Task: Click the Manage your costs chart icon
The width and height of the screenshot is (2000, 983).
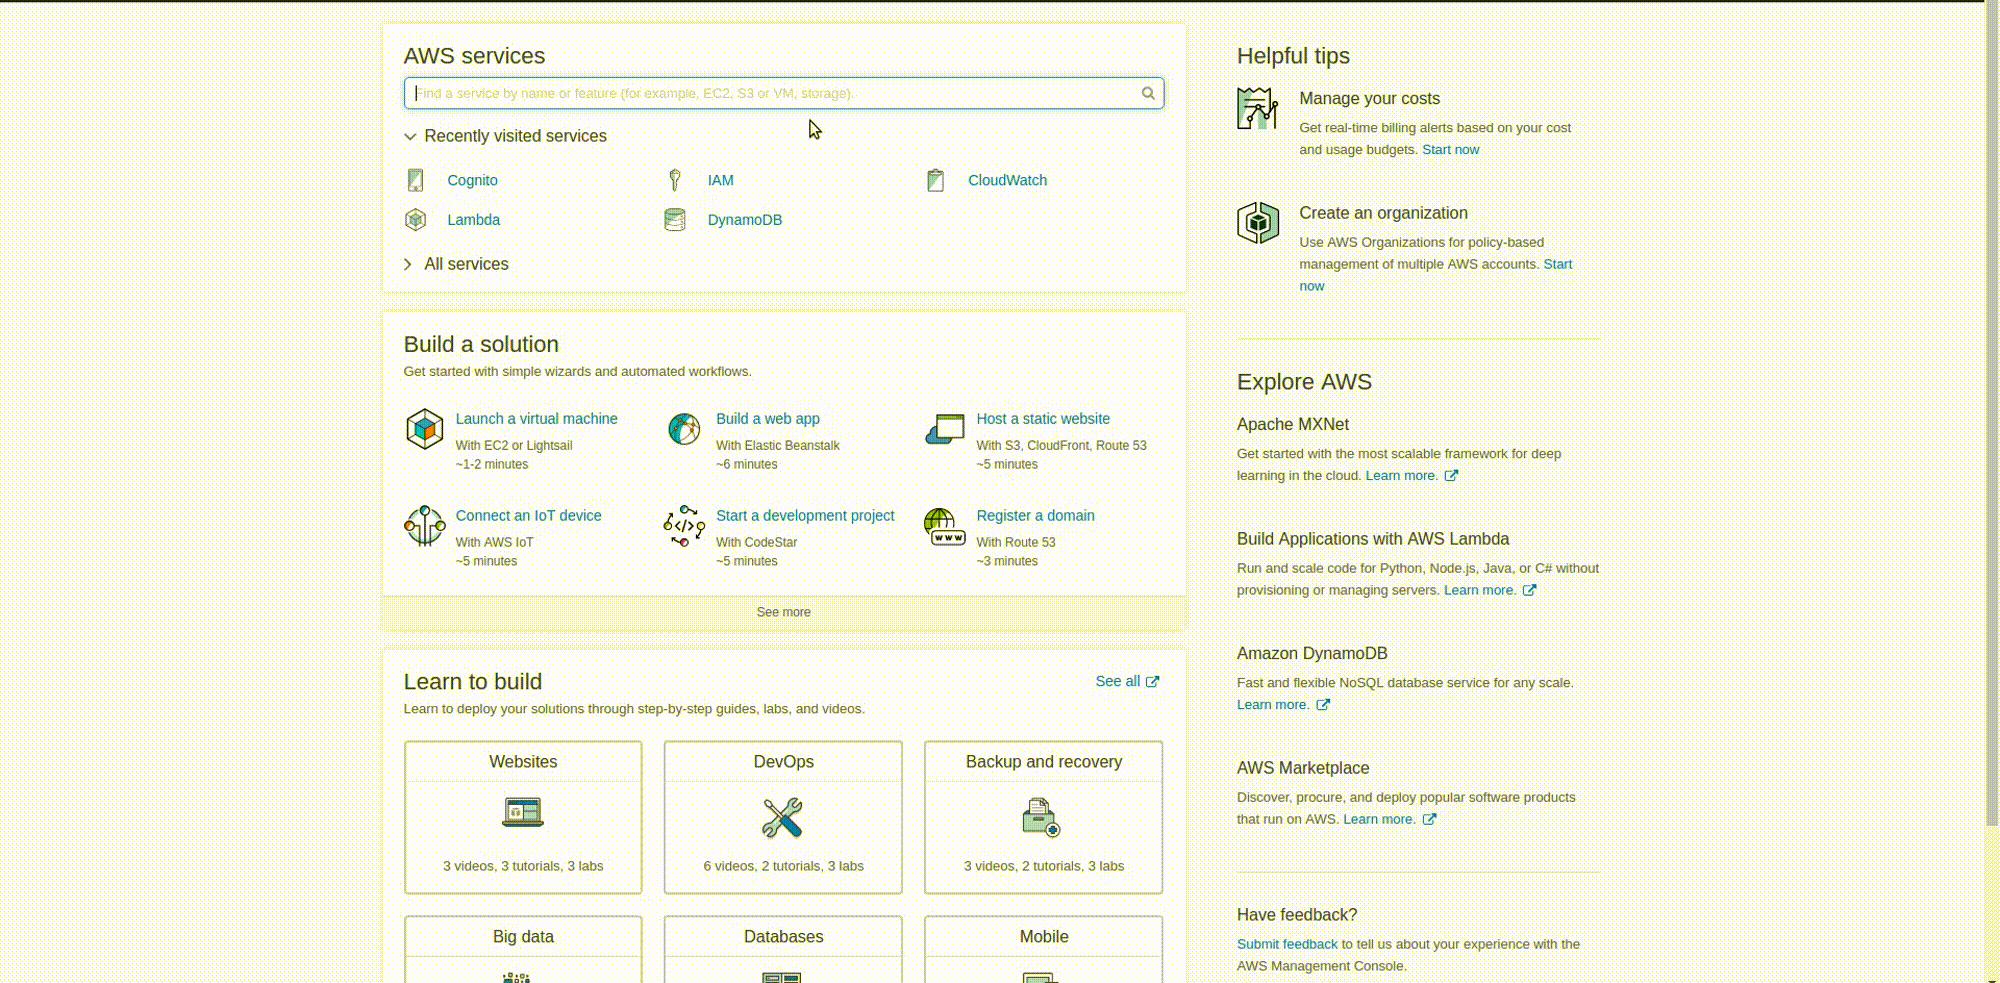Action: [x=1257, y=108]
